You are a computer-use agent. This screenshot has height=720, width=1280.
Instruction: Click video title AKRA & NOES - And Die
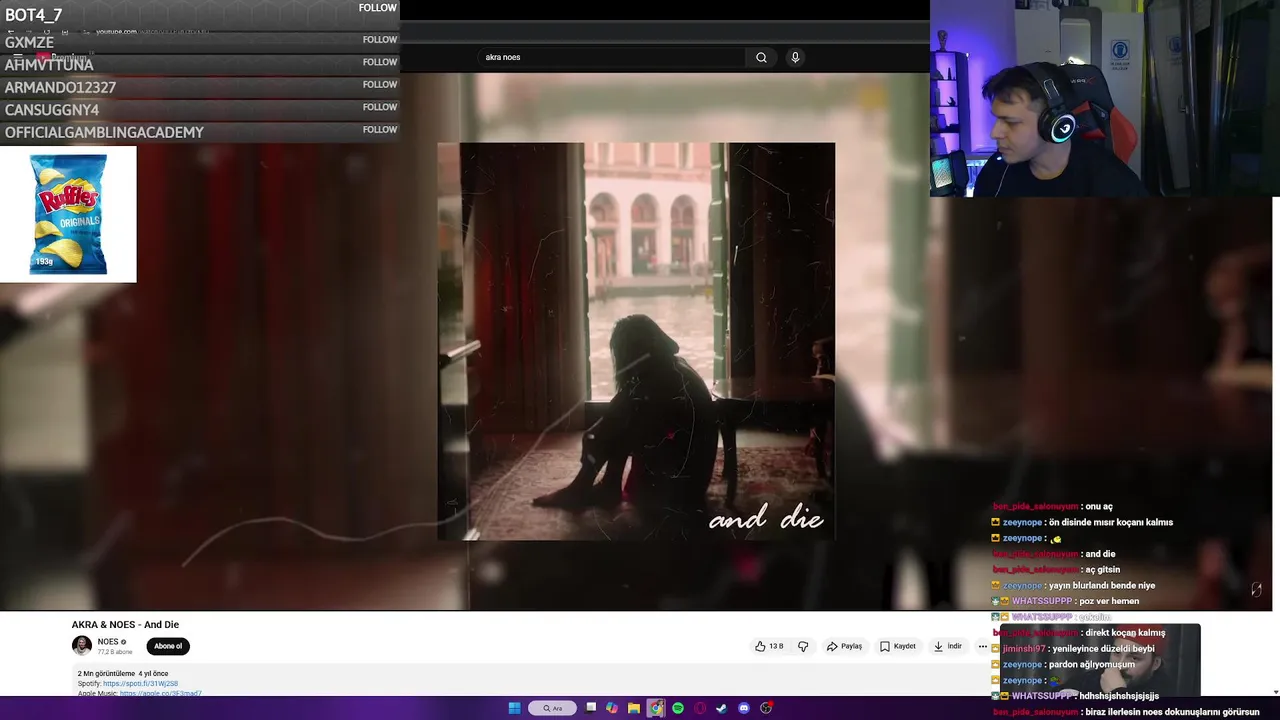[125, 625]
